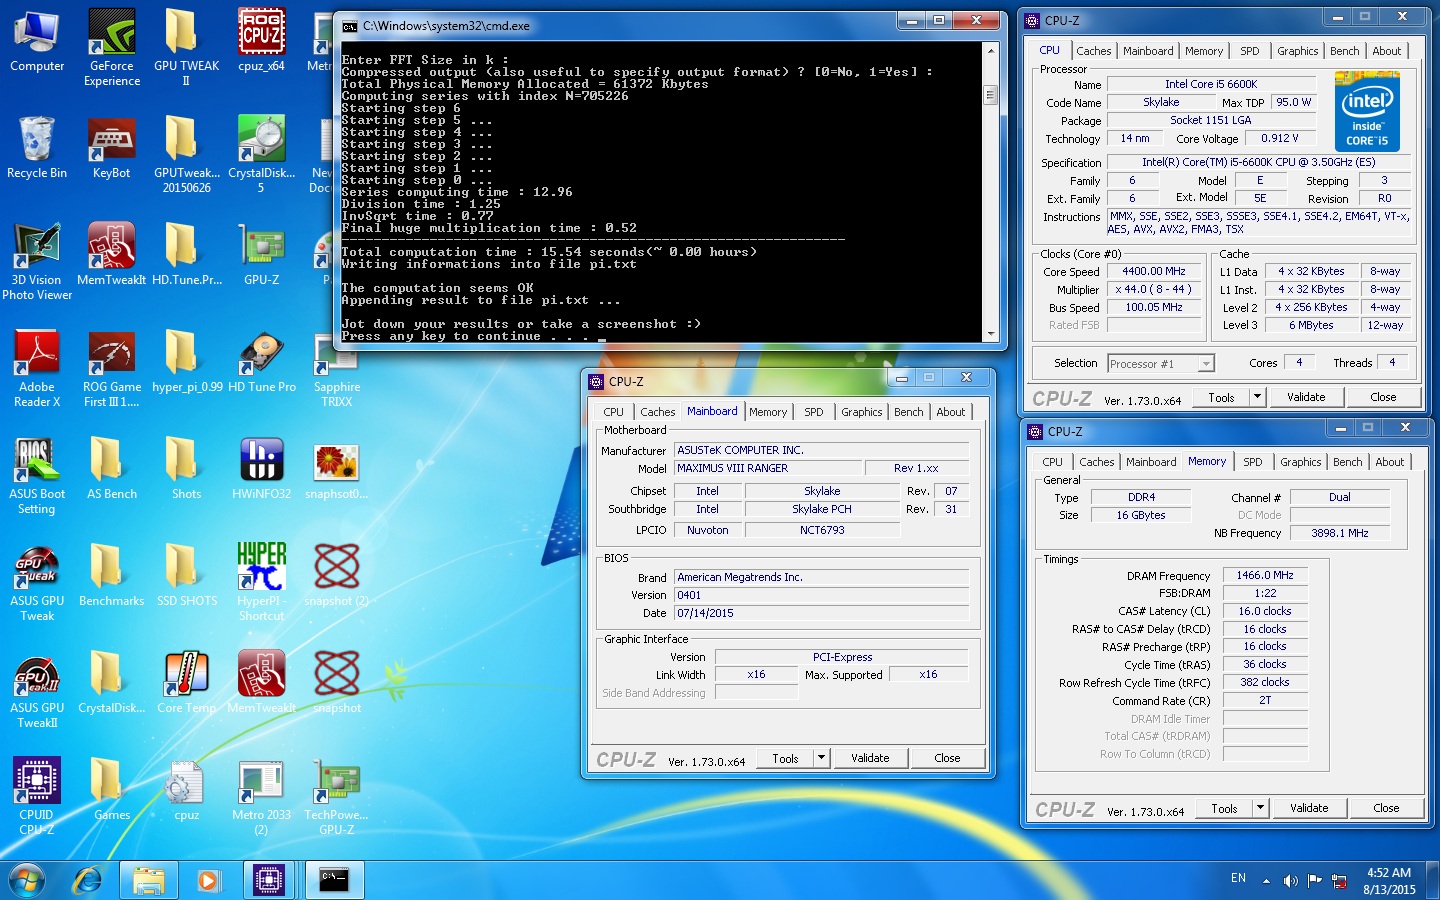Image resolution: width=1440 pixels, height=900 pixels.
Task: Open the Benchmarks folder
Action: pos(112,575)
